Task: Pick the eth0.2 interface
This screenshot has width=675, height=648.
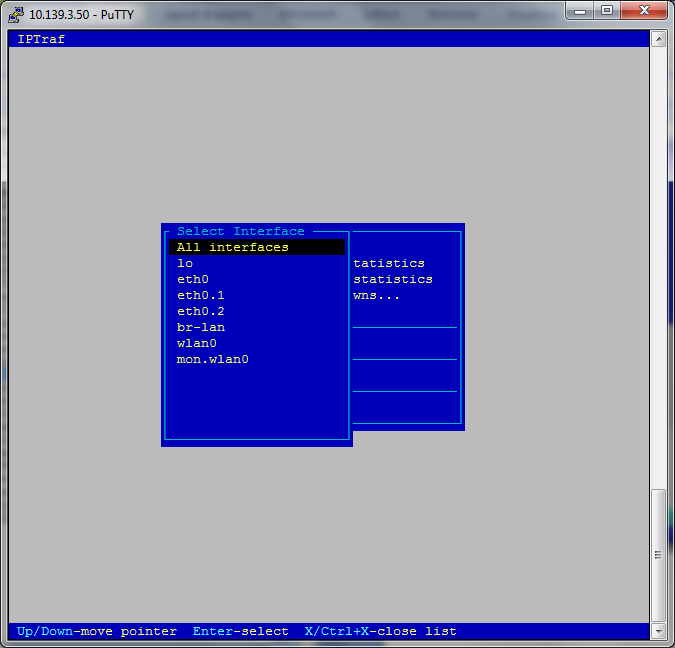Action: [x=201, y=311]
